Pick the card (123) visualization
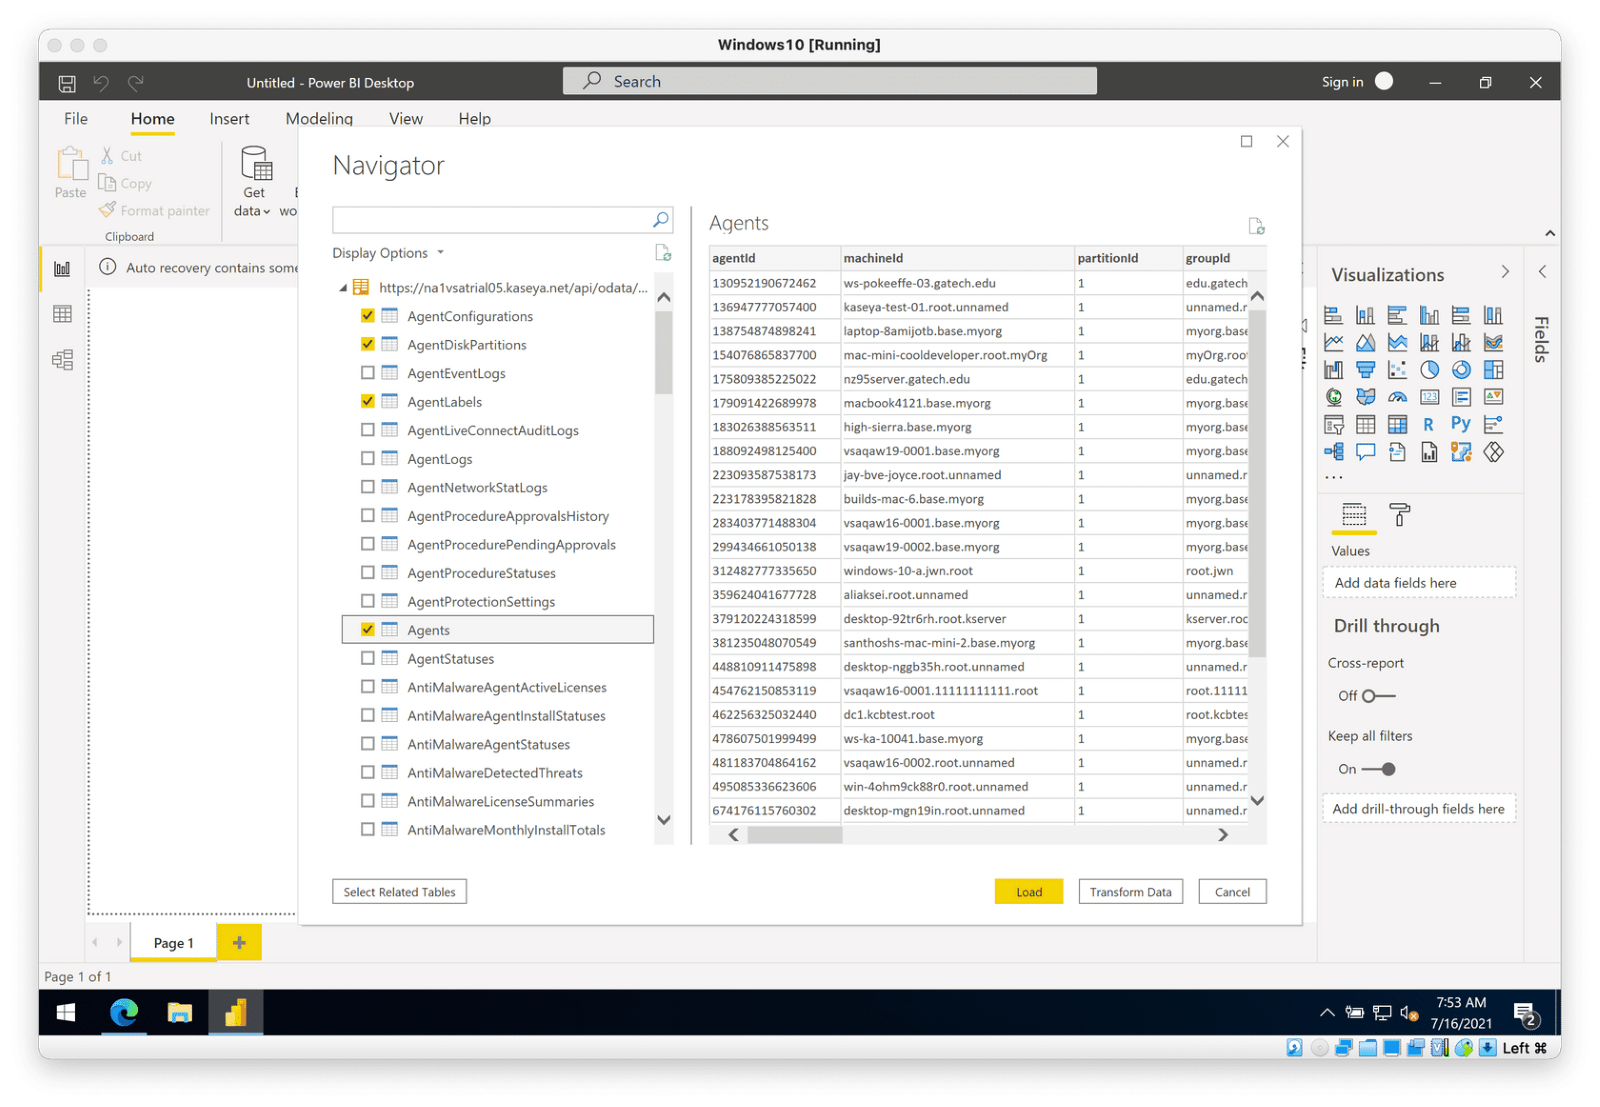1600x1107 pixels. (x=1429, y=397)
